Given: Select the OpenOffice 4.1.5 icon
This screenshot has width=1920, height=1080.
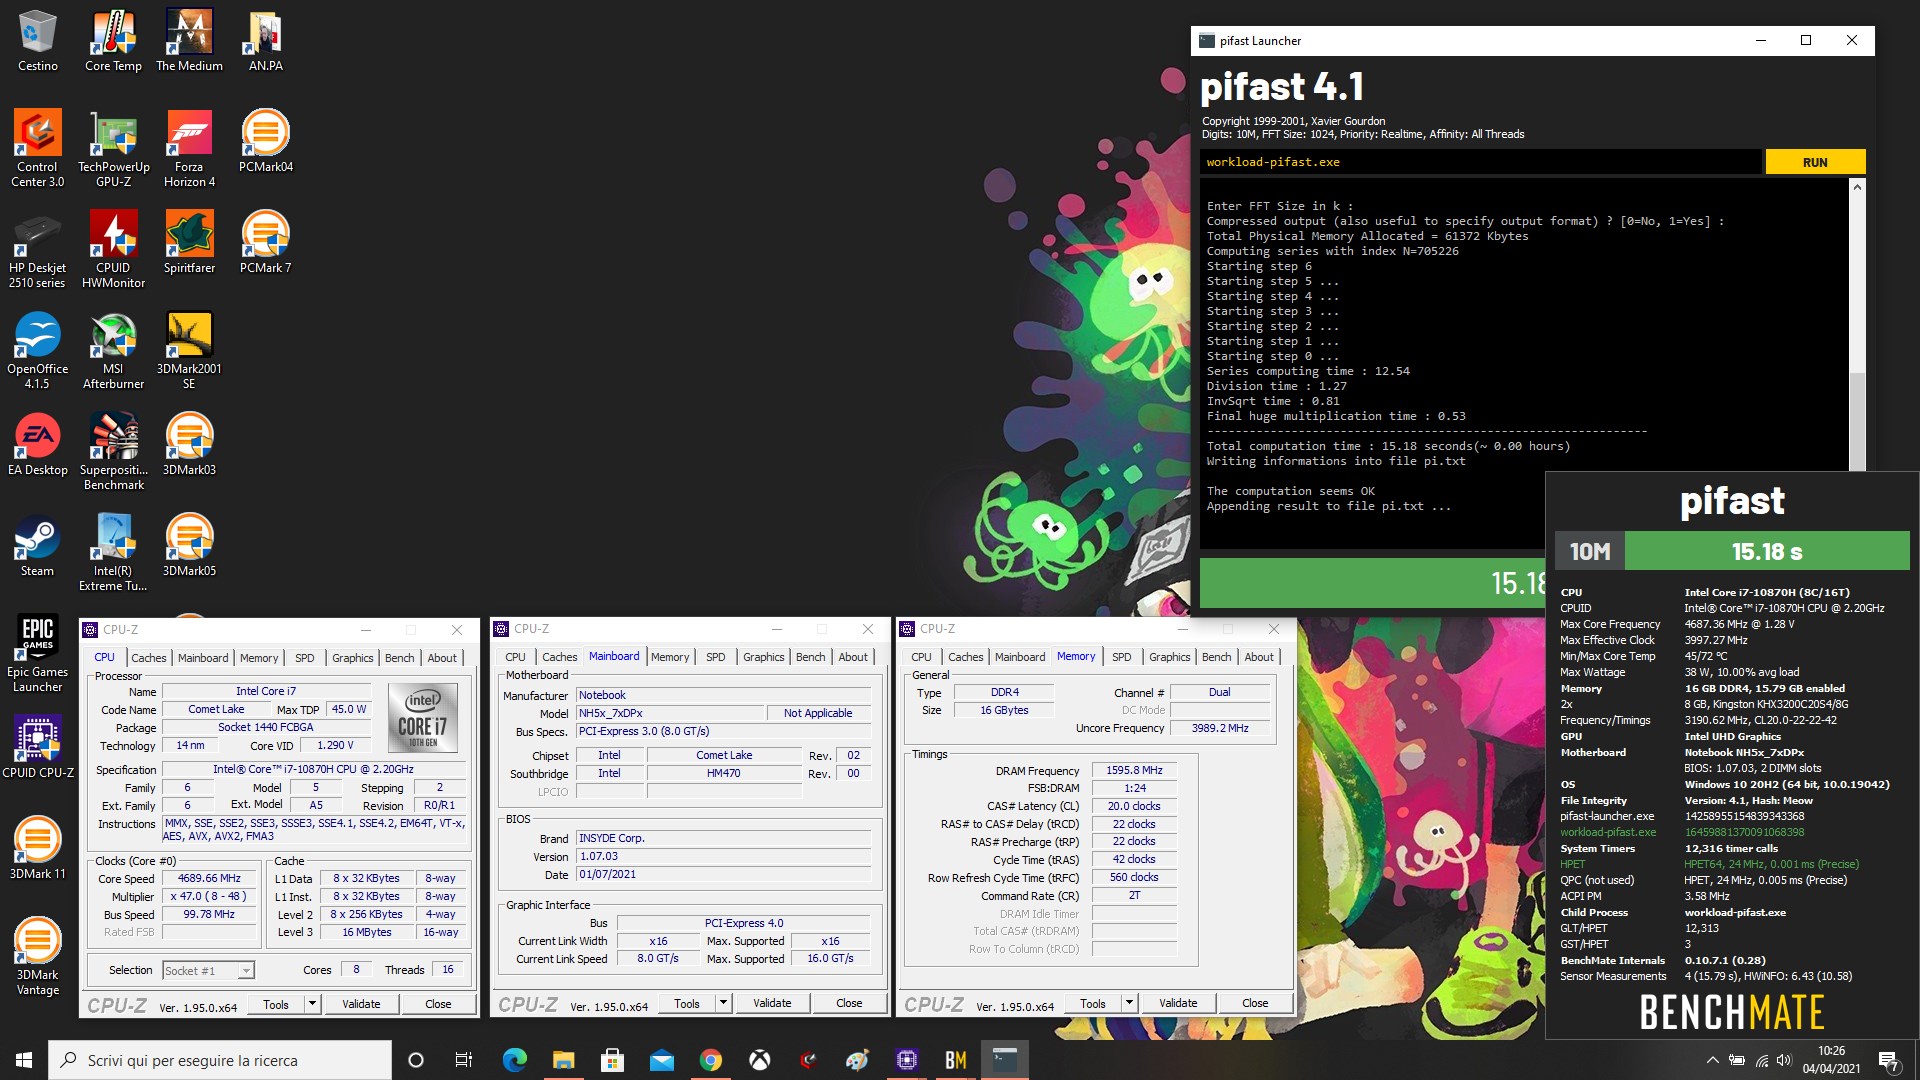Looking at the screenshot, I should tap(38, 350).
